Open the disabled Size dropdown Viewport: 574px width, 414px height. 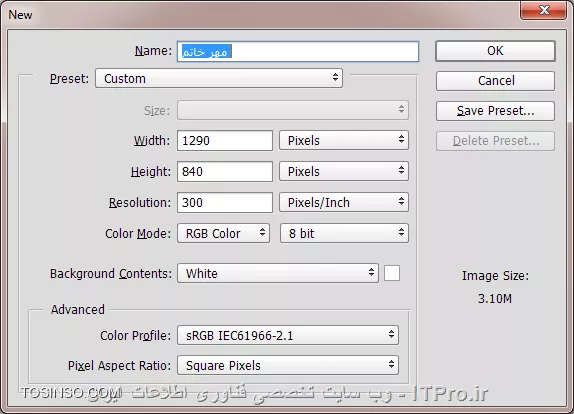pos(293,110)
